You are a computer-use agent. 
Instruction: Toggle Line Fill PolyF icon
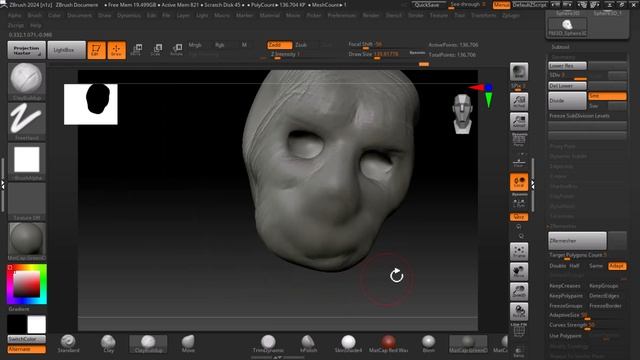519,331
